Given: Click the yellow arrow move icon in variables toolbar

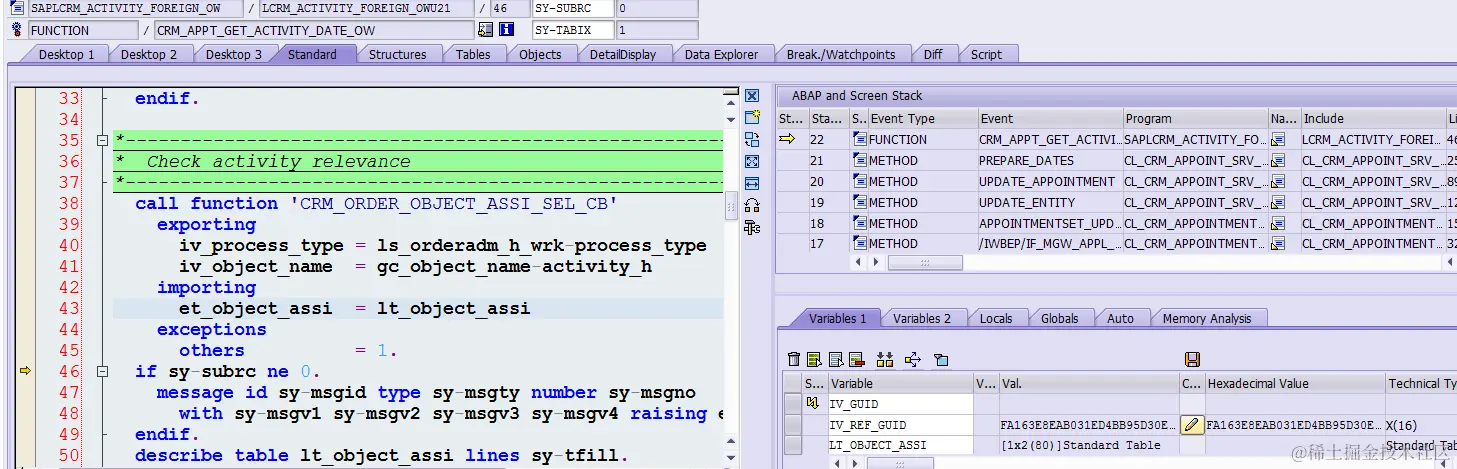Looking at the screenshot, I should click(913, 359).
